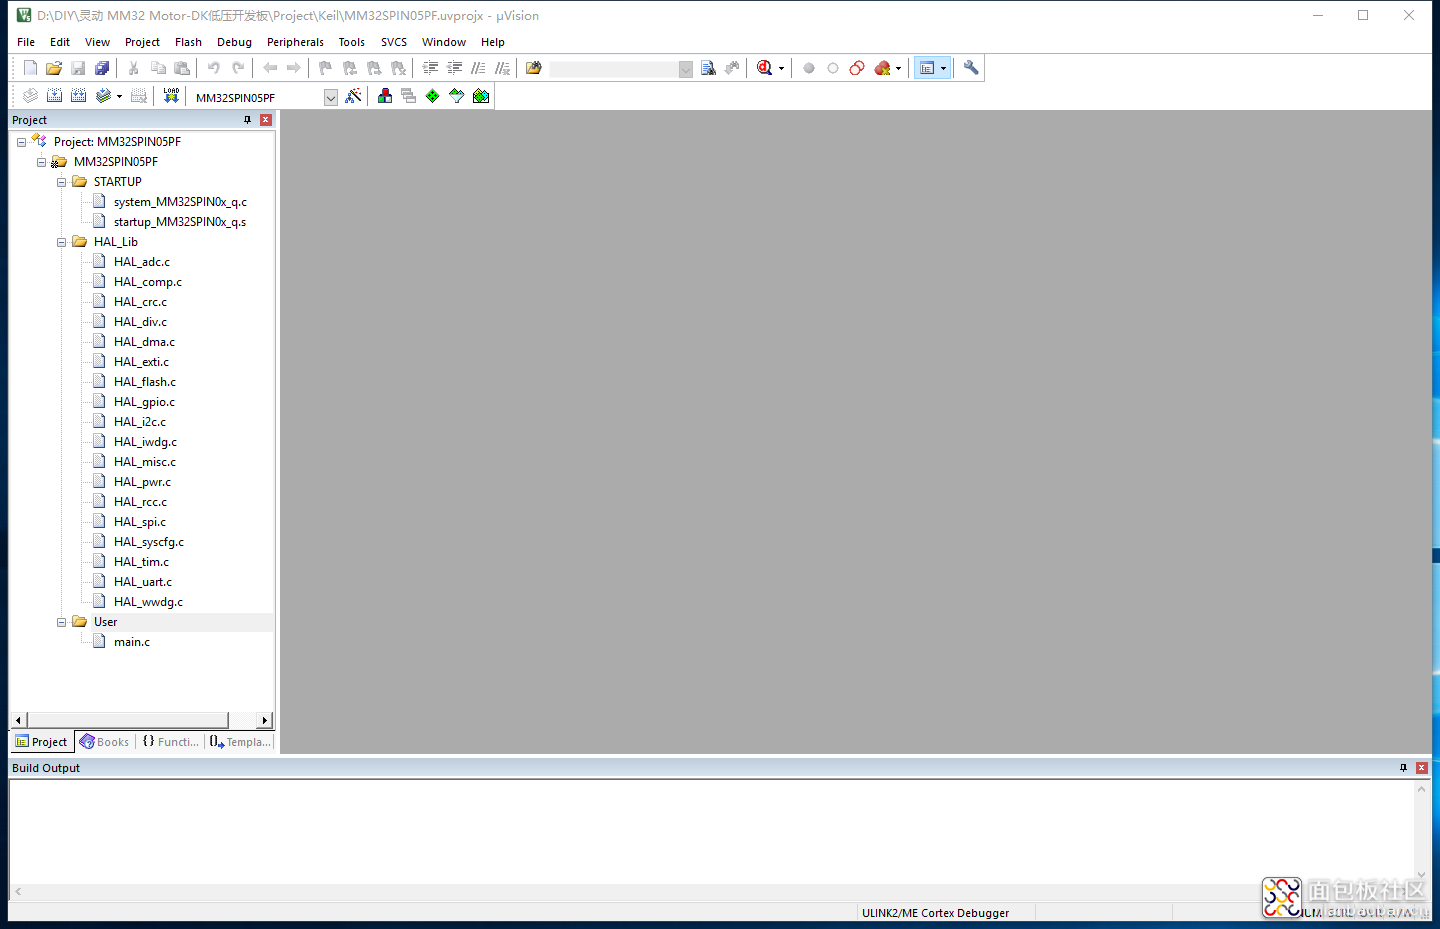This screenshot has width=1440, height=929.
Task: Click the Rebuild all target files icon
Action: pos(78,96)
